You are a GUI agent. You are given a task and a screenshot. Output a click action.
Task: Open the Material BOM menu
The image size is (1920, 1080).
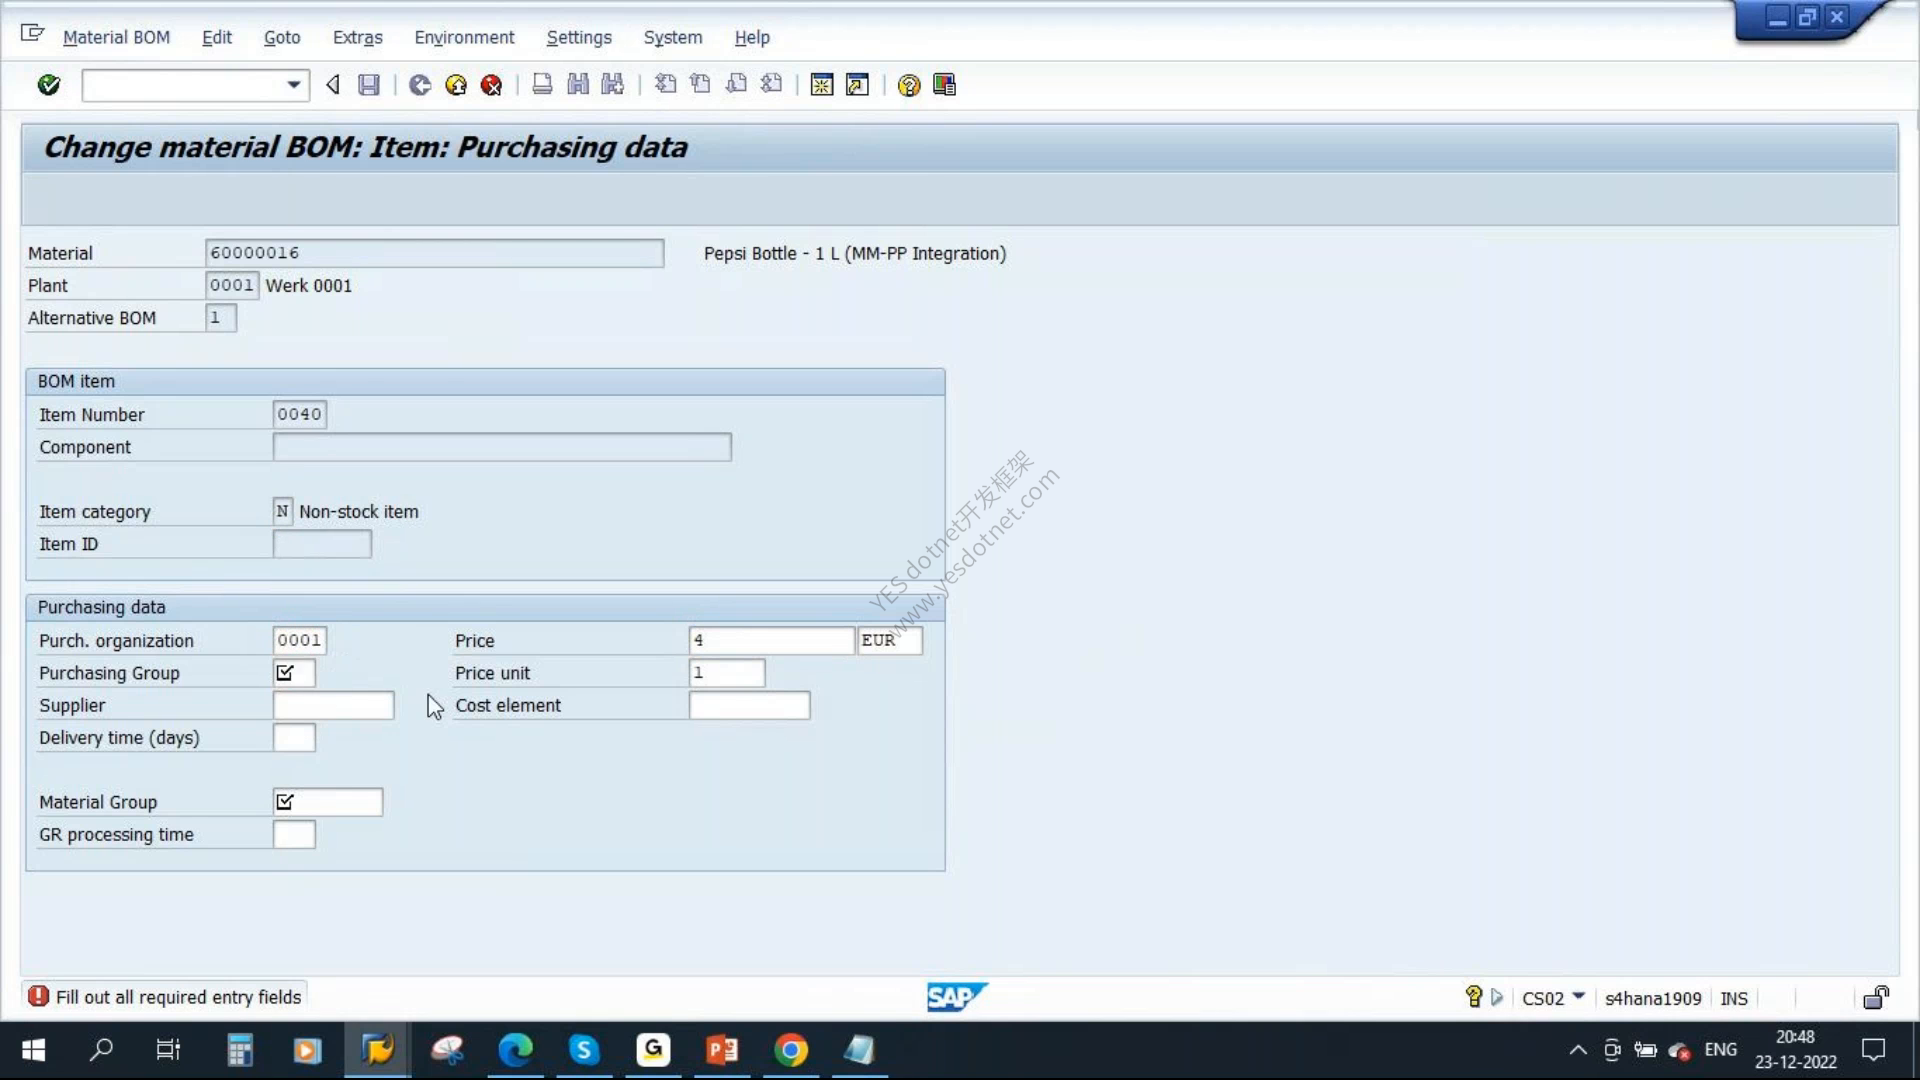coord(116,37)
